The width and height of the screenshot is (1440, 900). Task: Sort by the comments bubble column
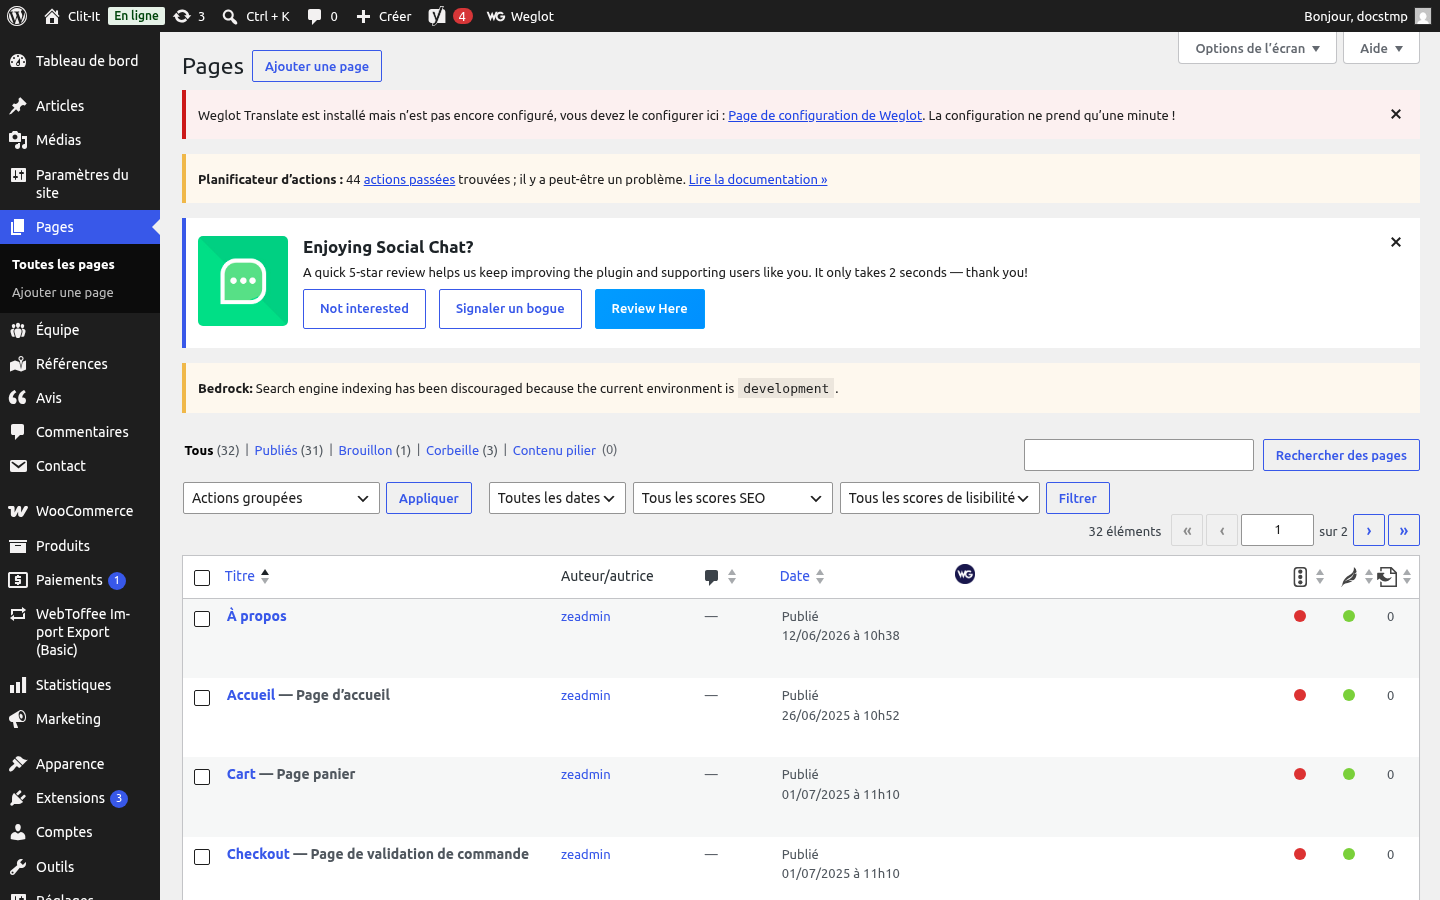click(x=720, y=577)
